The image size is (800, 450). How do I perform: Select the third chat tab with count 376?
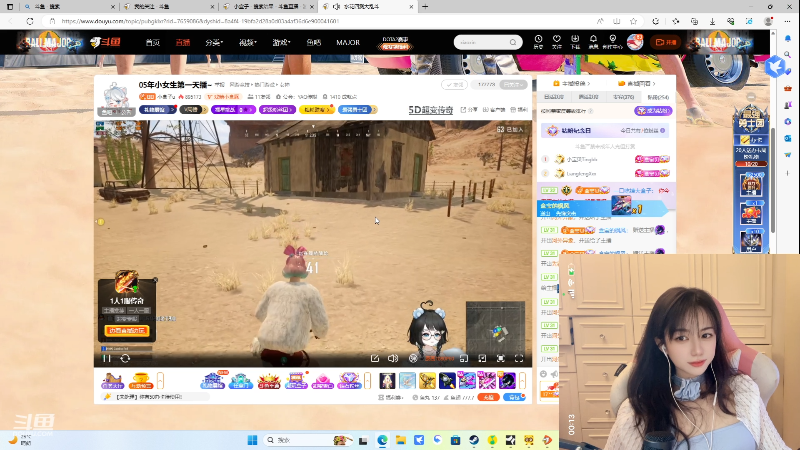[623, 97]
